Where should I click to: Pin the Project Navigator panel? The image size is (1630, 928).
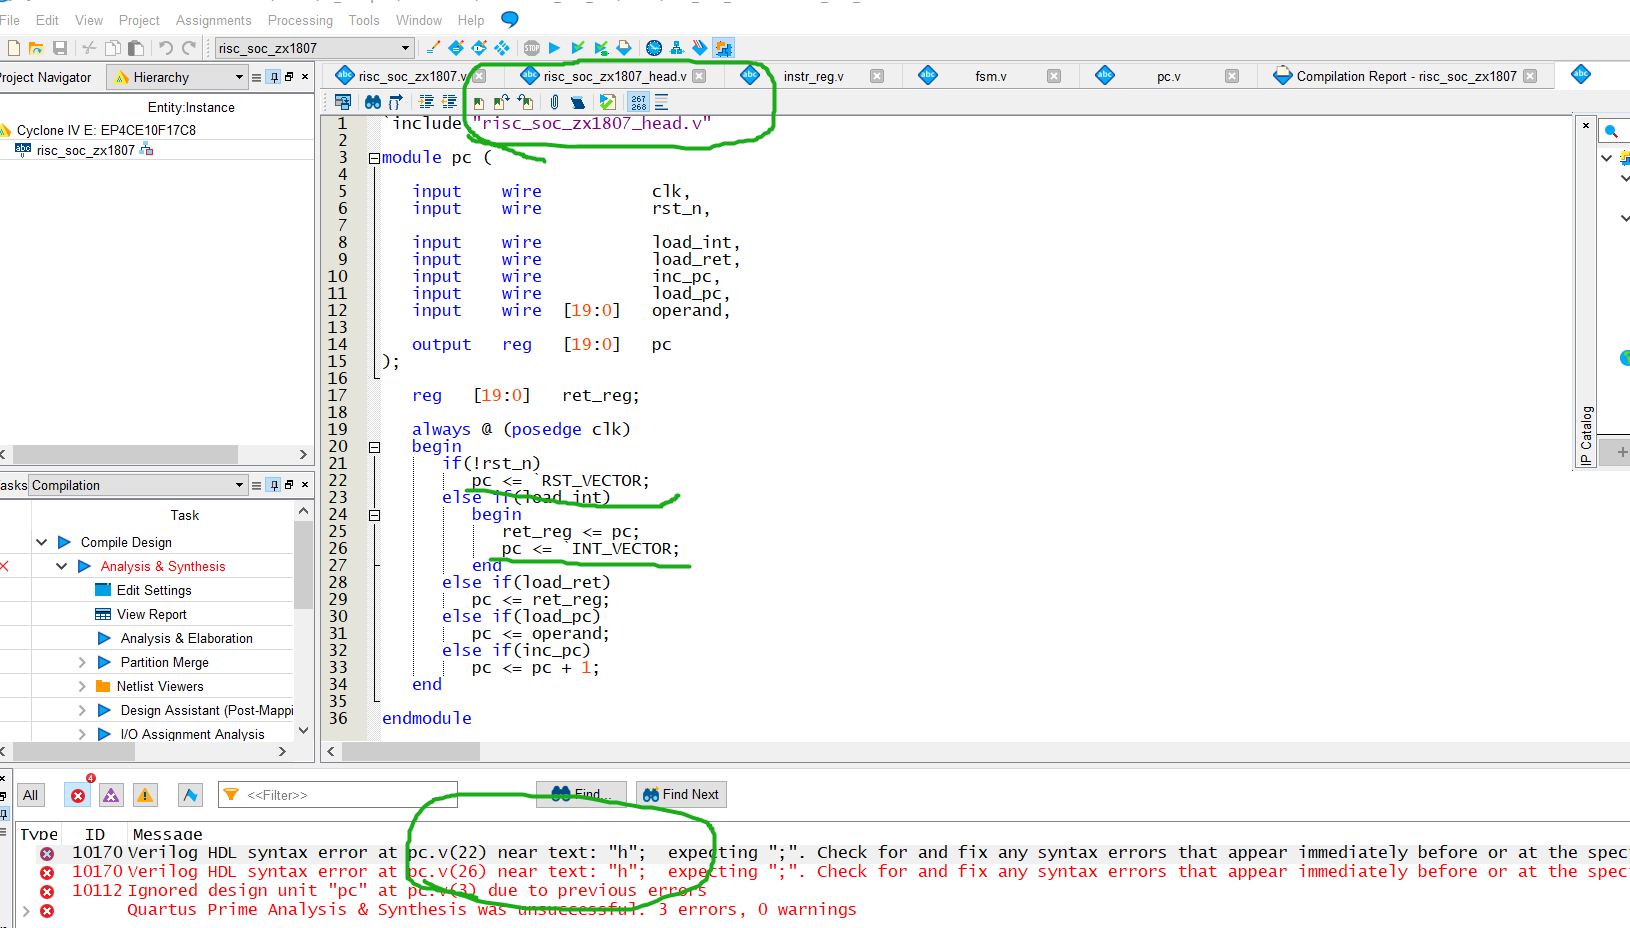(x=272, y=77)
